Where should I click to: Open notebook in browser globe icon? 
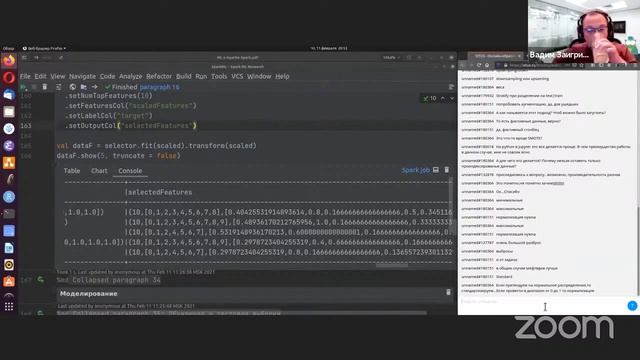(73, 87)
